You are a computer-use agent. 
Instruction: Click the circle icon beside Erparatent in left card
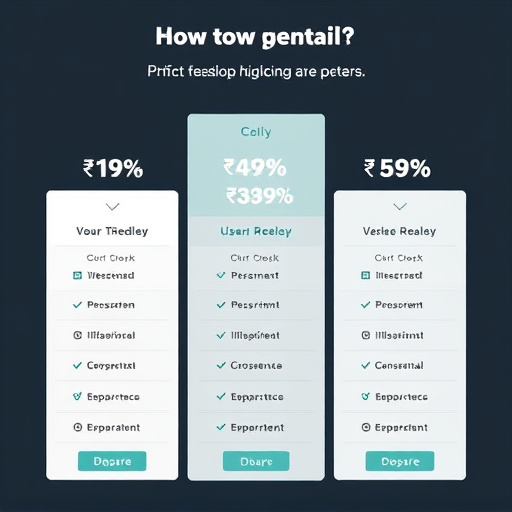[77, 427]
